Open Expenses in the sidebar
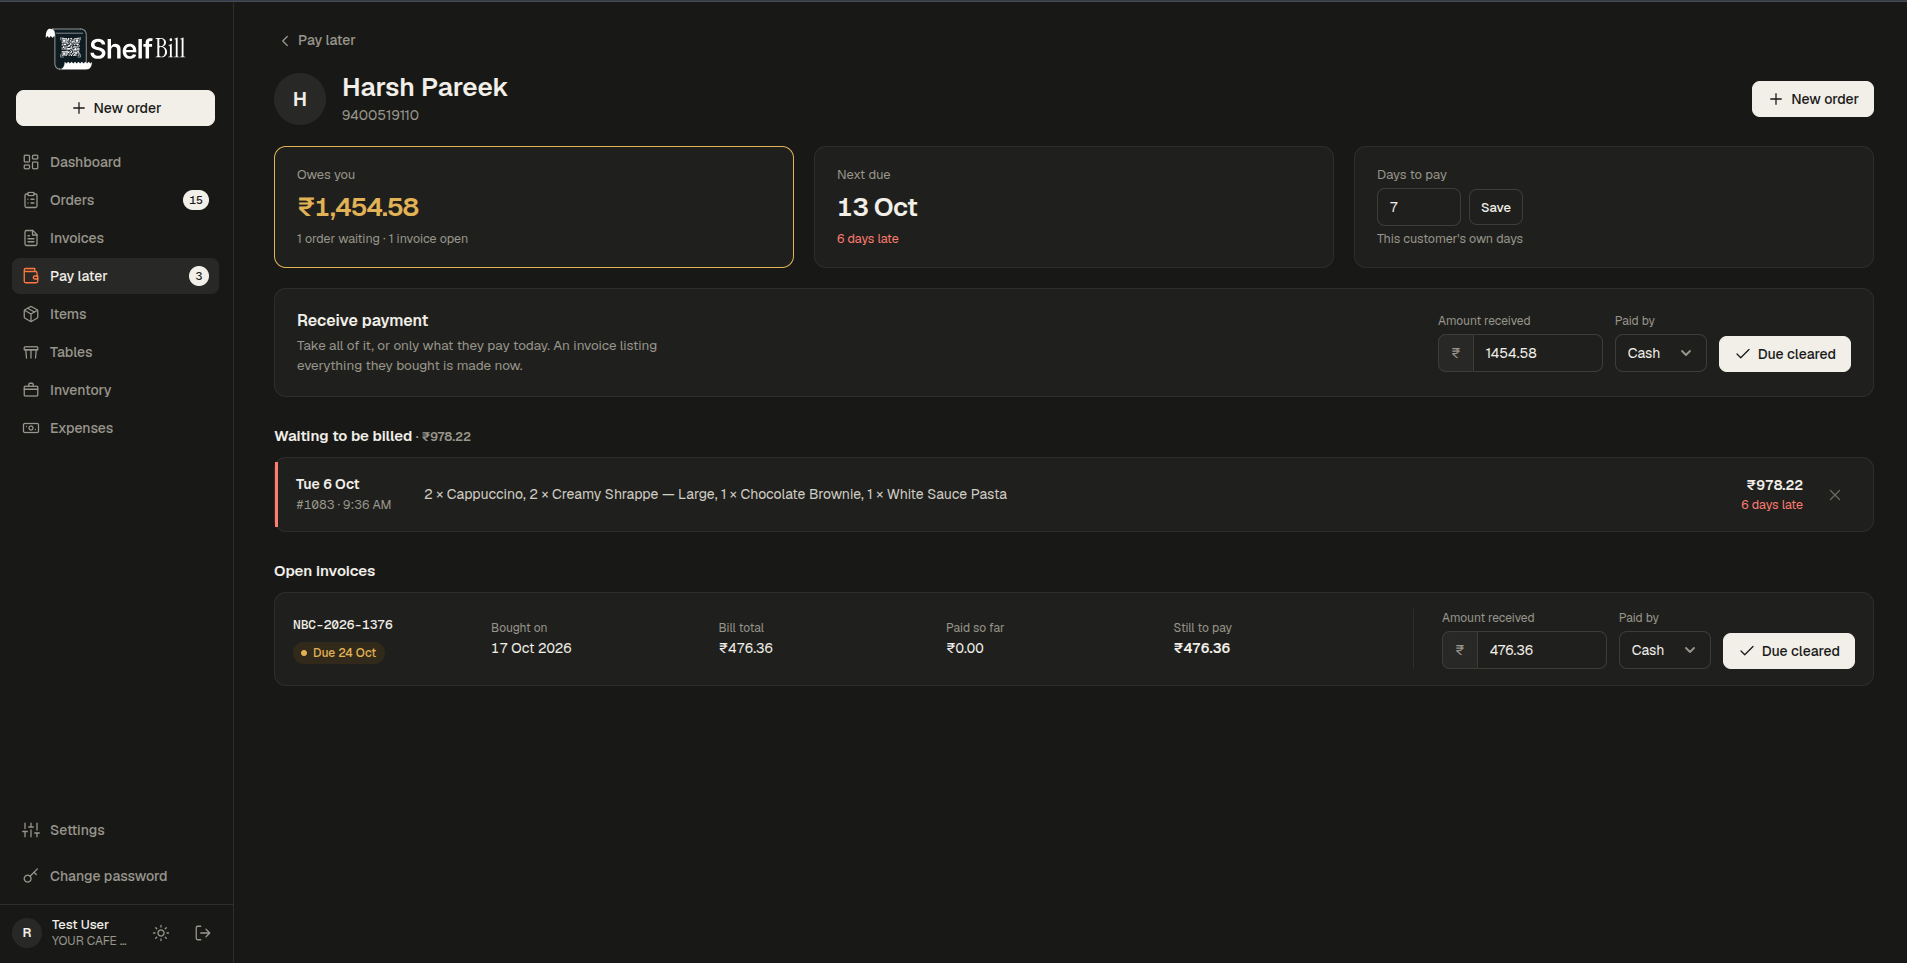Screen dimensions: 1907x963 [x=115, y=428]
